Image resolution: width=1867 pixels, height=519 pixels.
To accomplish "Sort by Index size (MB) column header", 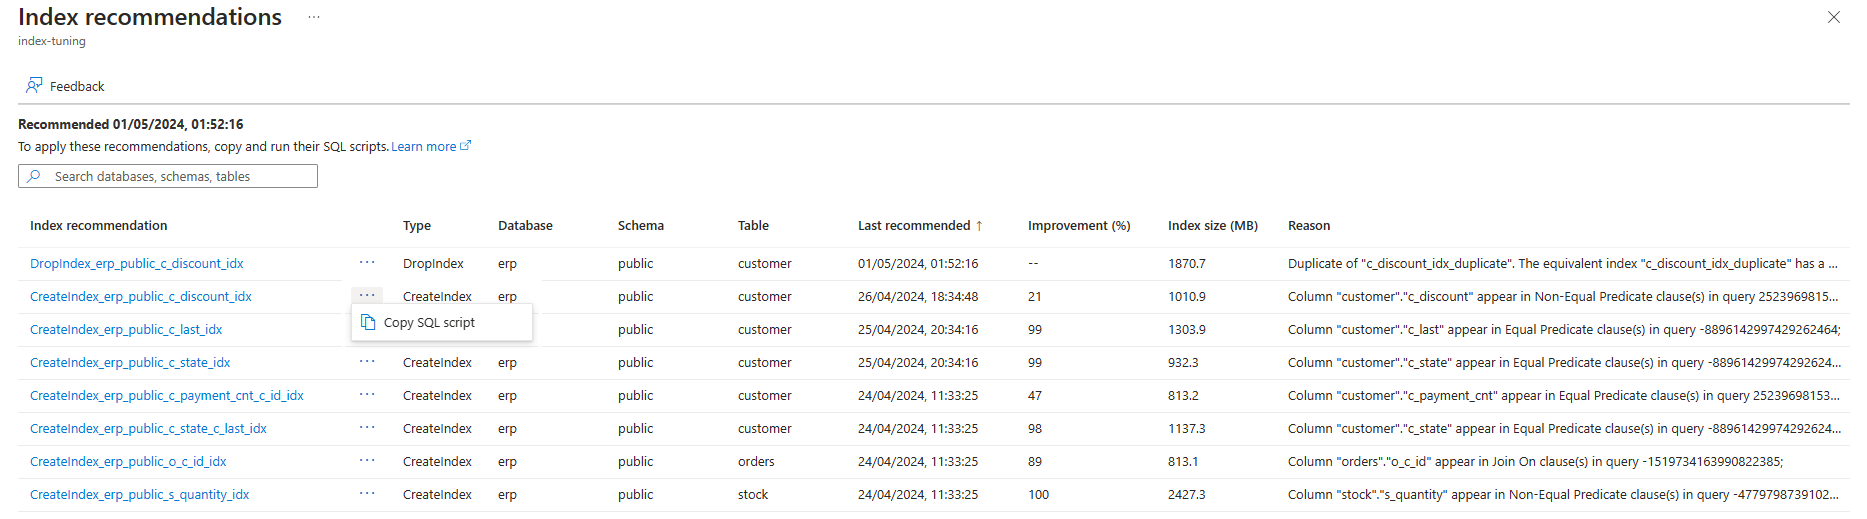I will (x=1212, y=226).
